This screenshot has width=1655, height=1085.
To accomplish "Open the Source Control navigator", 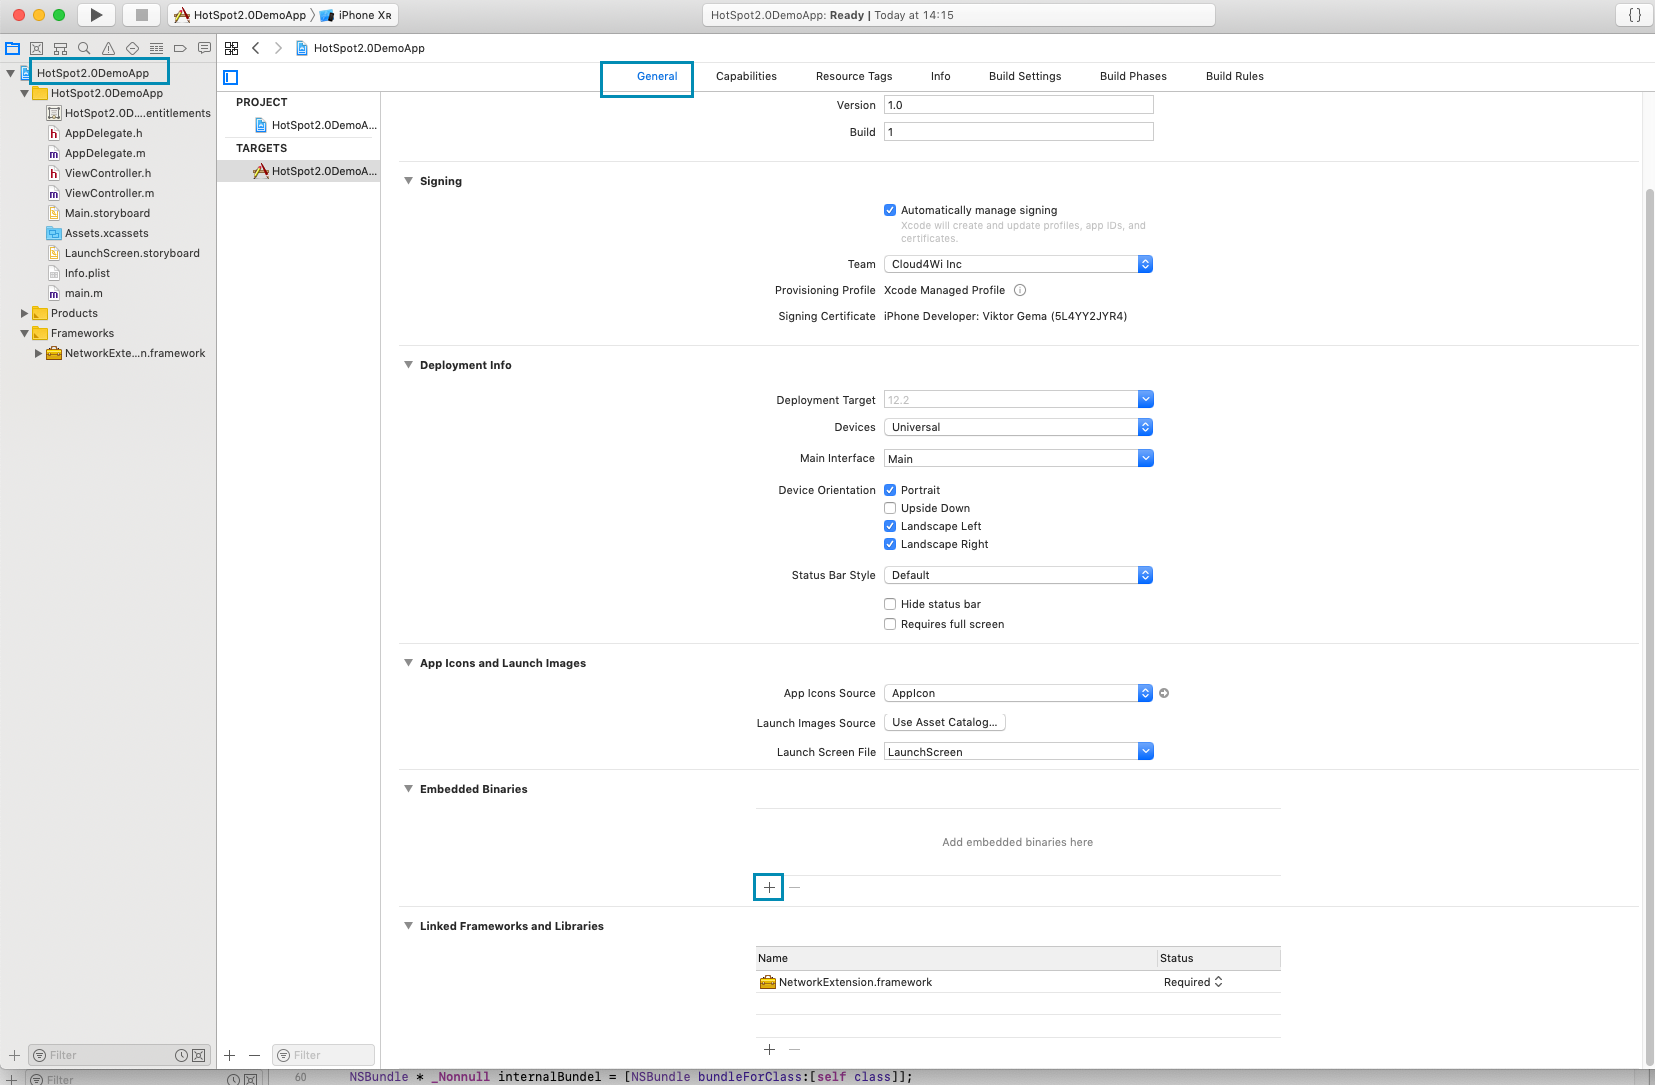I will [x=37, y=48].
